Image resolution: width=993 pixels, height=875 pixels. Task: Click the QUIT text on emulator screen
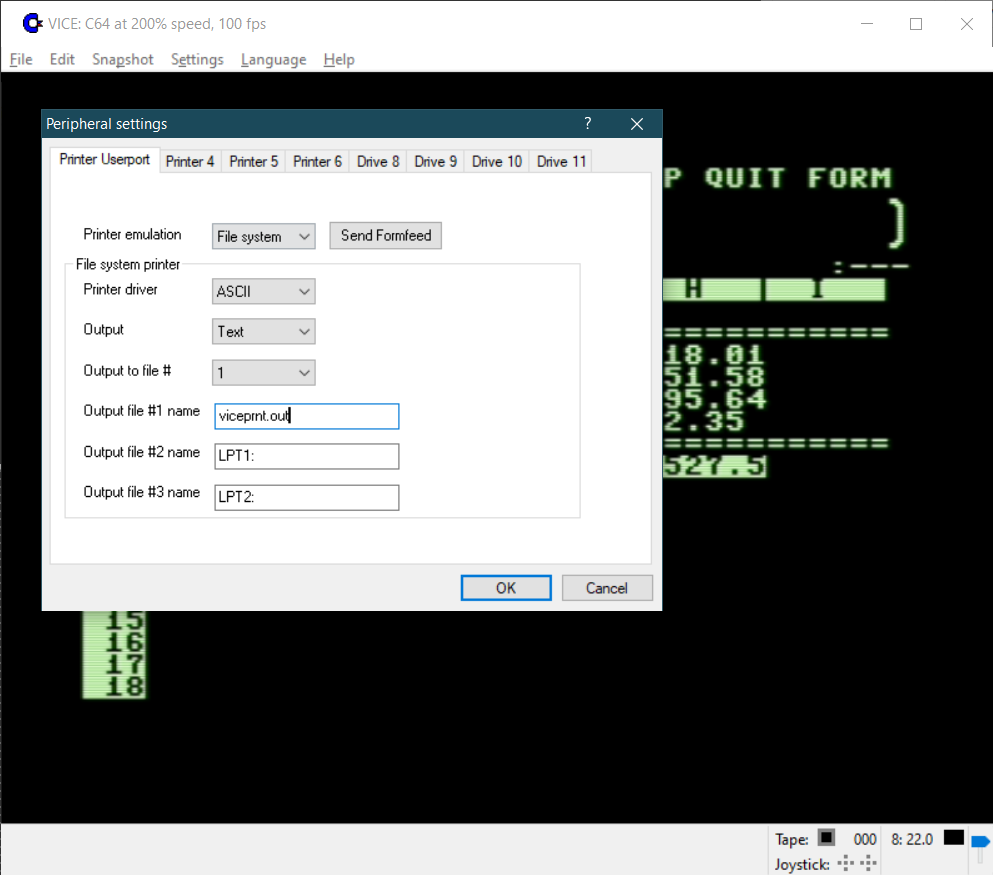[745, 178]
